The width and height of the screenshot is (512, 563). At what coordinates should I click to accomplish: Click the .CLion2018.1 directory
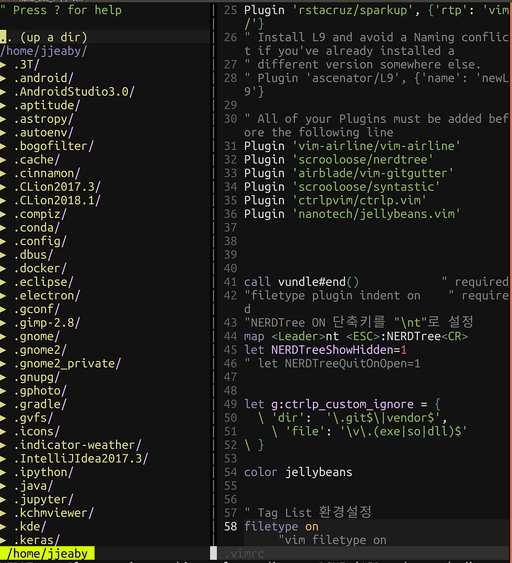click(x=57, y=200)
